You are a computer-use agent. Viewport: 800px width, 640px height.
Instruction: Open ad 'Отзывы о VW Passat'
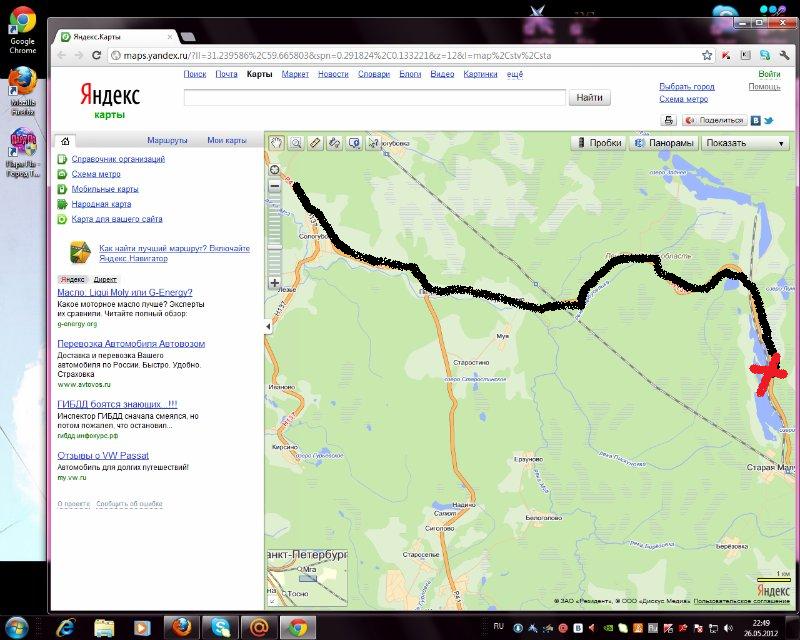tap(103, 455)
